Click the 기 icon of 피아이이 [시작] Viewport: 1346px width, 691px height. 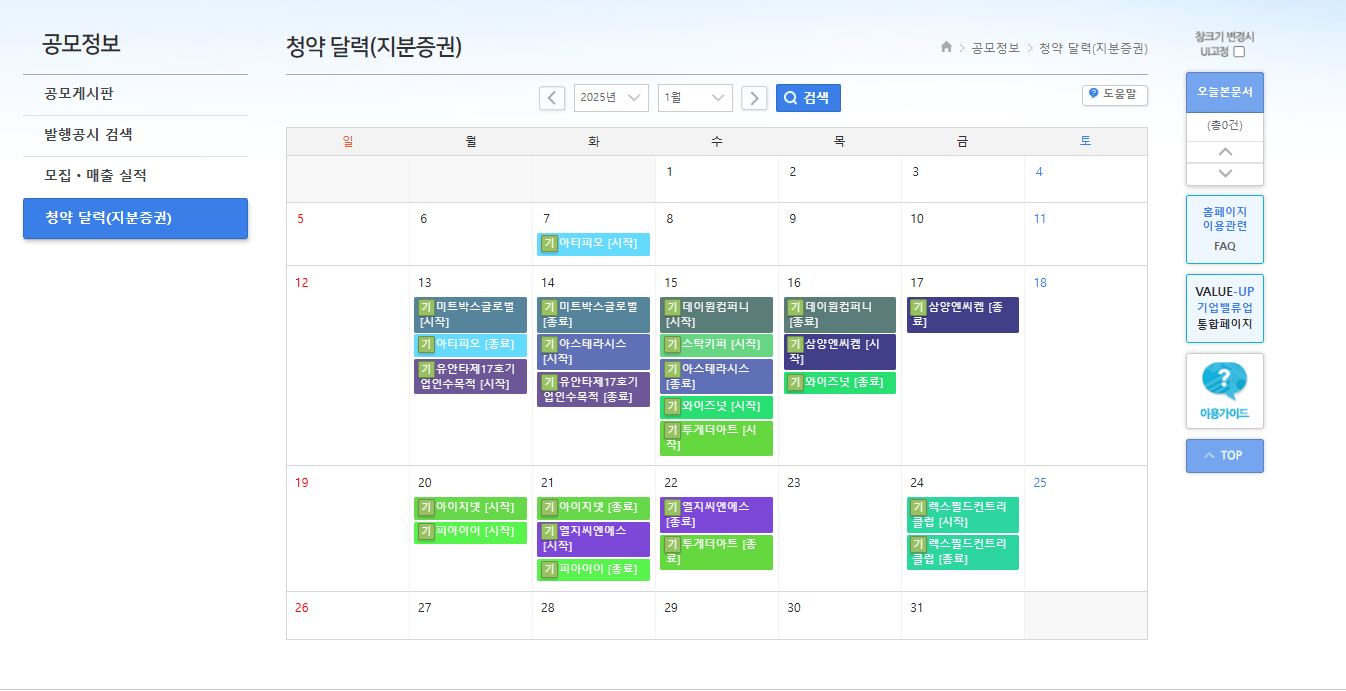tap(426, 532)
